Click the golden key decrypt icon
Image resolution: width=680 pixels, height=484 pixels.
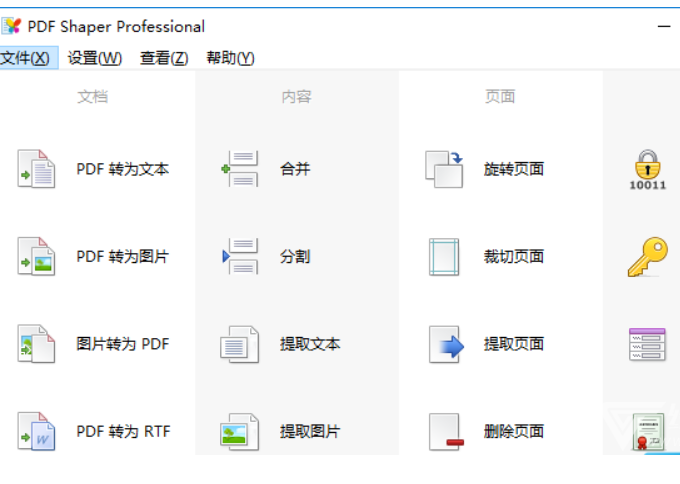[x=648, y=256]
